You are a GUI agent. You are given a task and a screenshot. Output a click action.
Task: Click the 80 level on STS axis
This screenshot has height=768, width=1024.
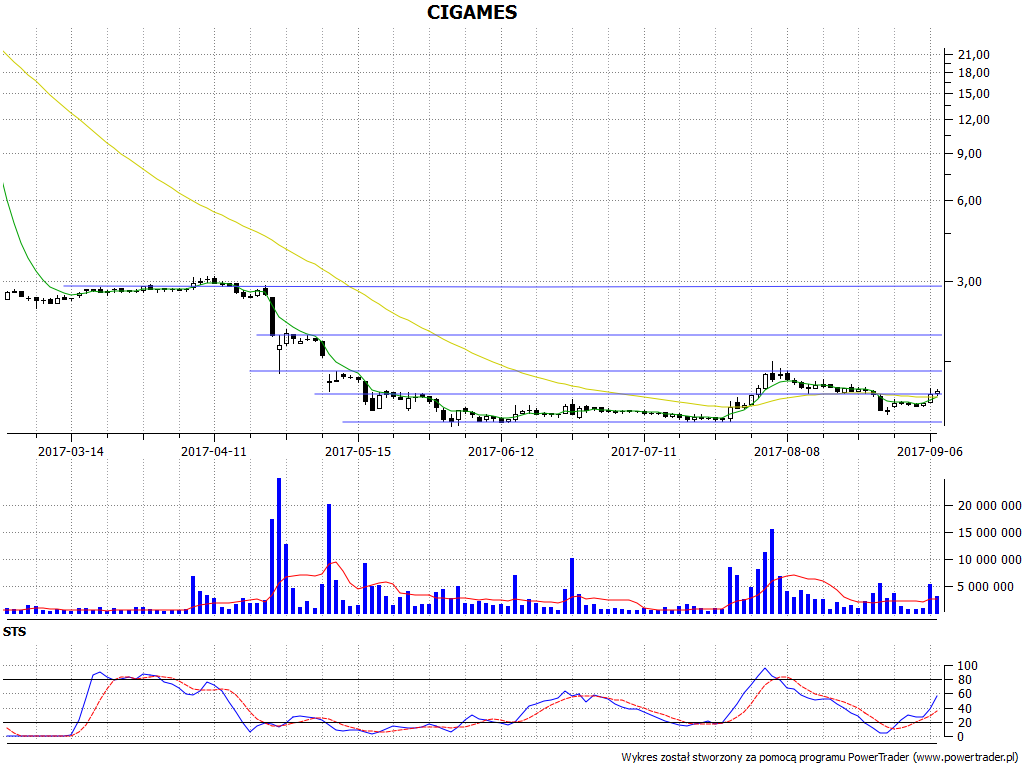(965, 680)
